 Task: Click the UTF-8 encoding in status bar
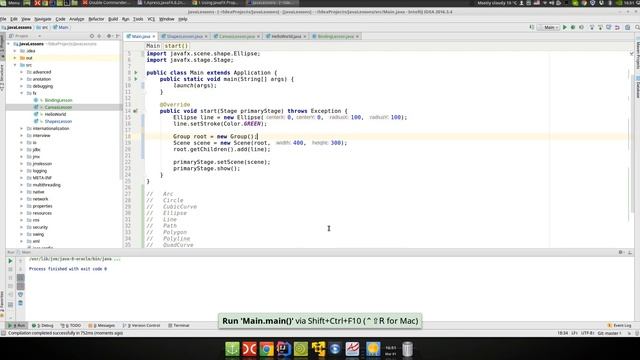(x=587, y=333)
